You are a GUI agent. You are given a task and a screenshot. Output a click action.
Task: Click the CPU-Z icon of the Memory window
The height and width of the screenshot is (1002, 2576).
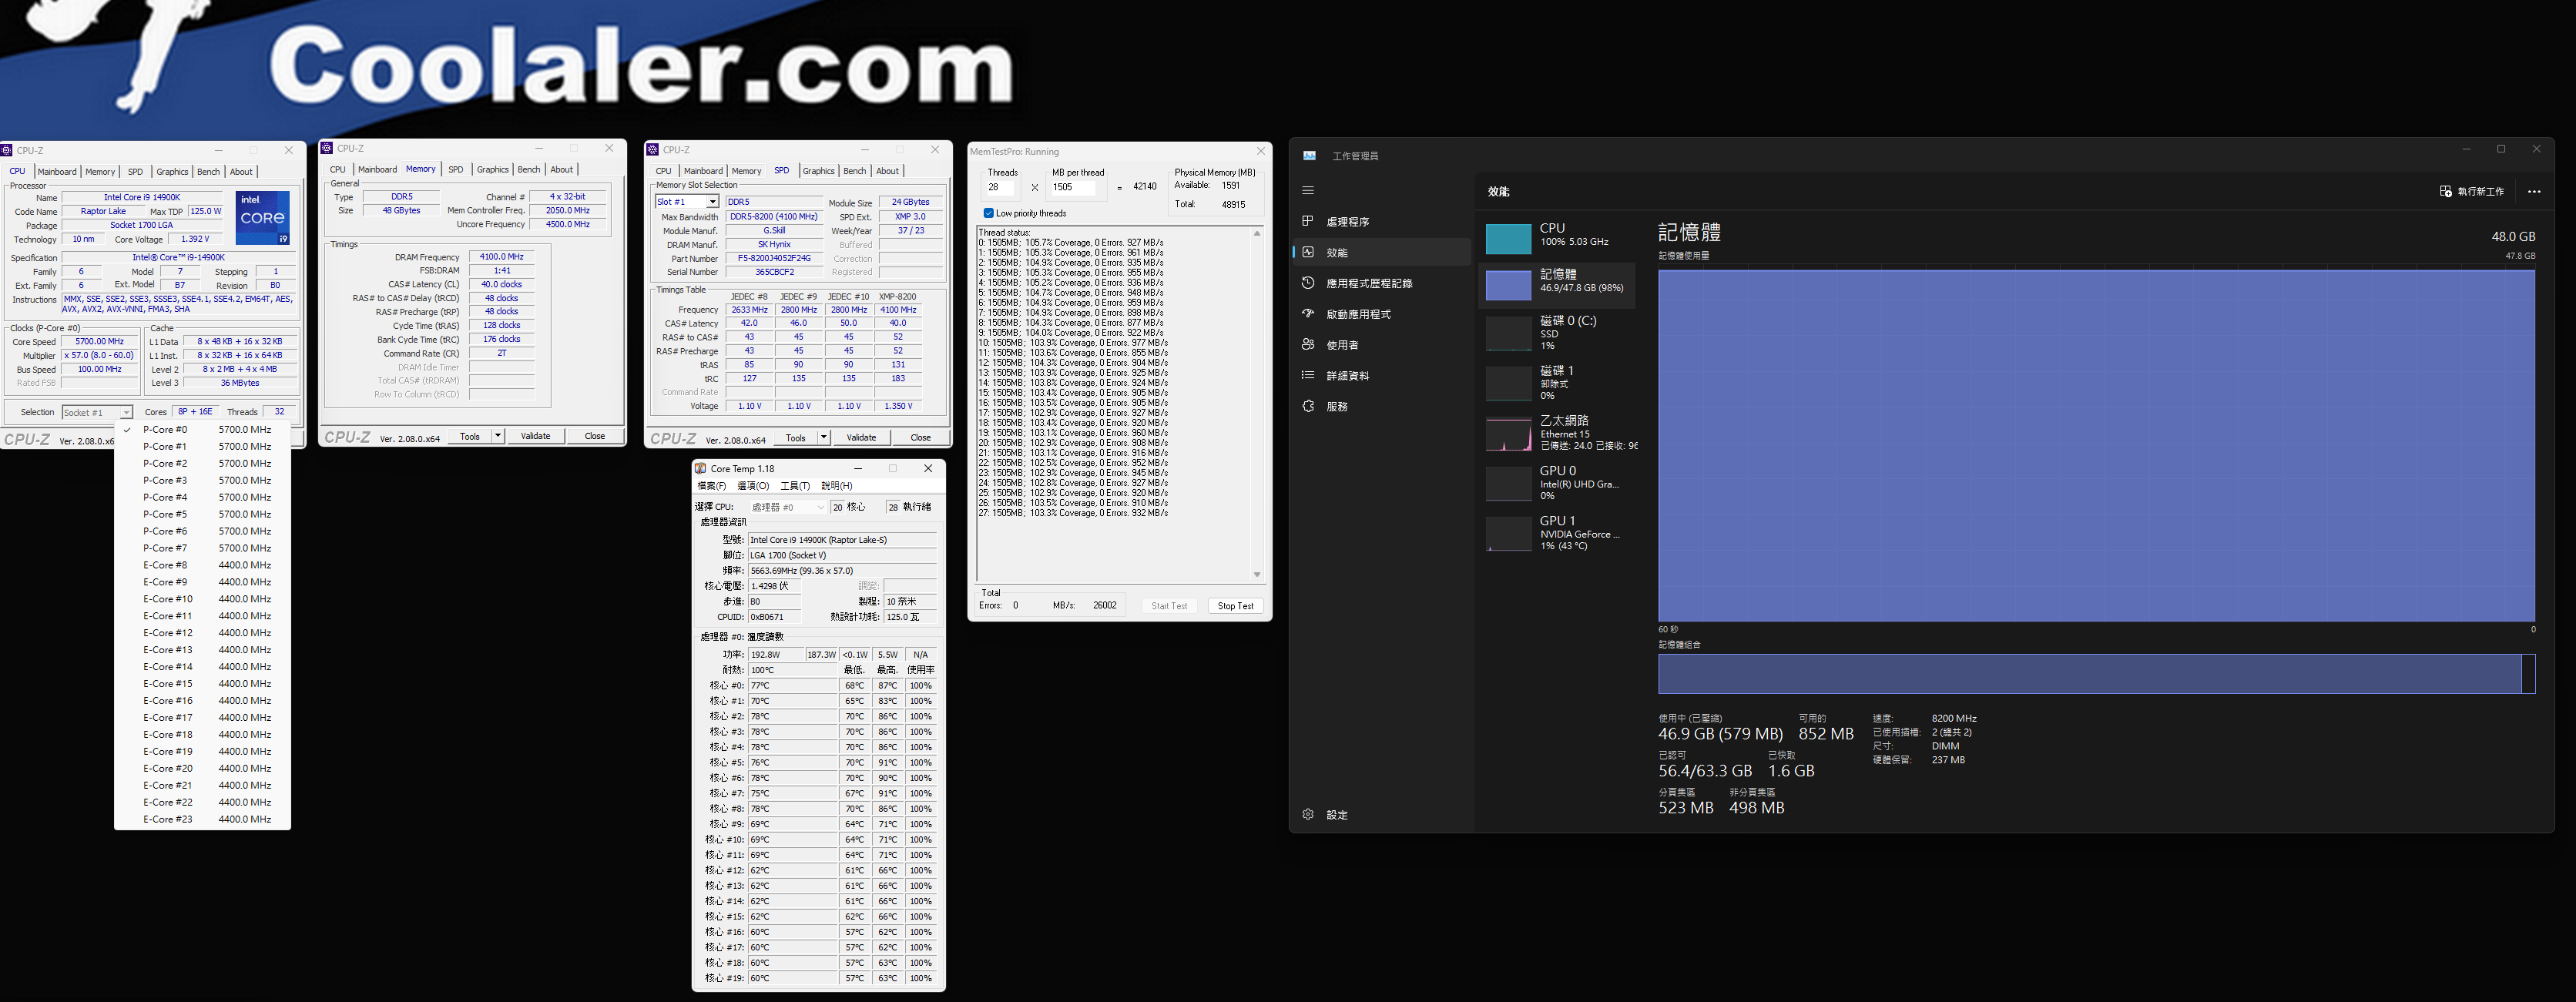(326, 148)
